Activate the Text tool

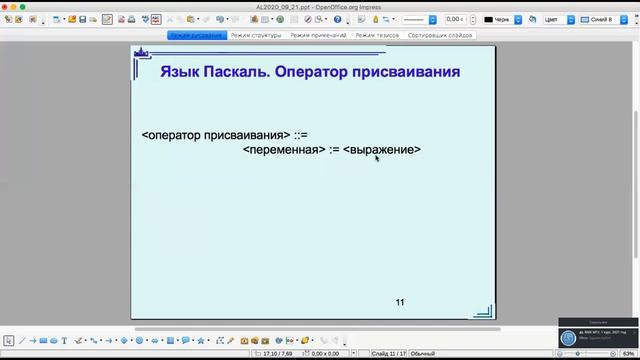[x=64, y=340]
